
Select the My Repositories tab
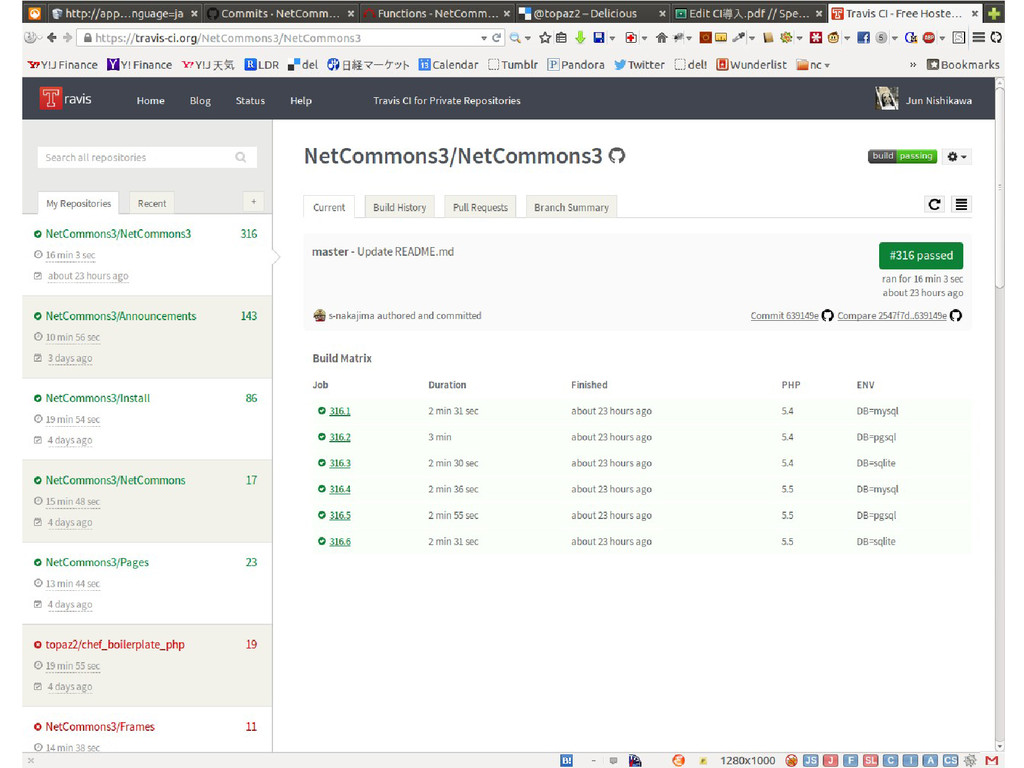coord(78,203)
